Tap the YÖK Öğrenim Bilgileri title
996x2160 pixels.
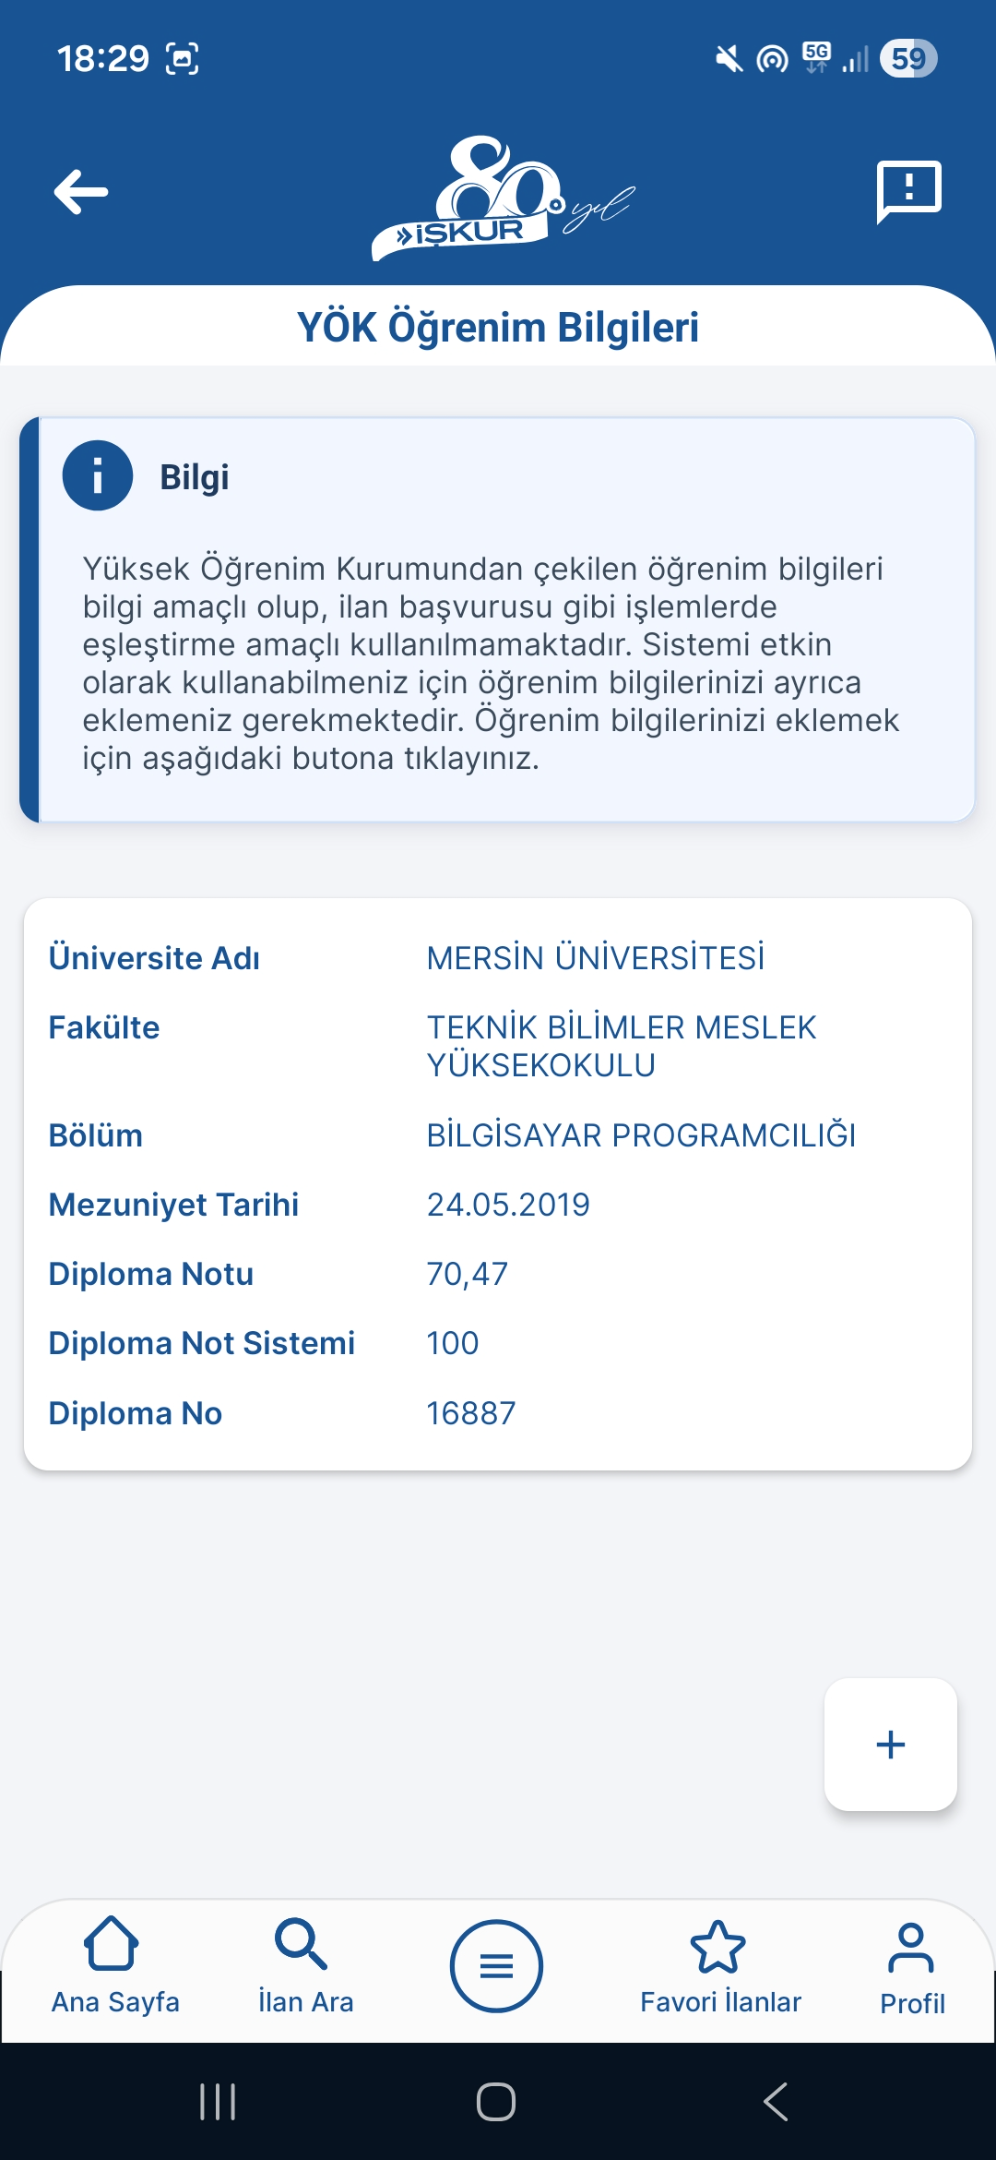[498, 327]
